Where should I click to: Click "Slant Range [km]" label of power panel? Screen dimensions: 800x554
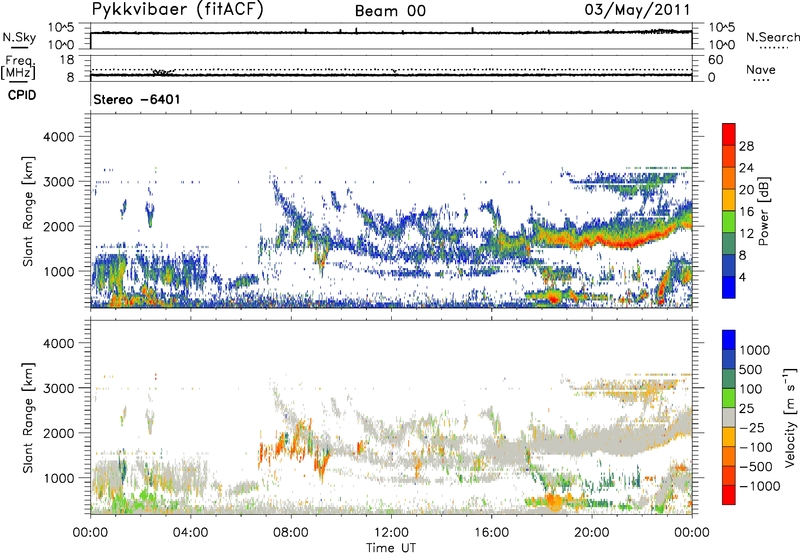(28, 211)
